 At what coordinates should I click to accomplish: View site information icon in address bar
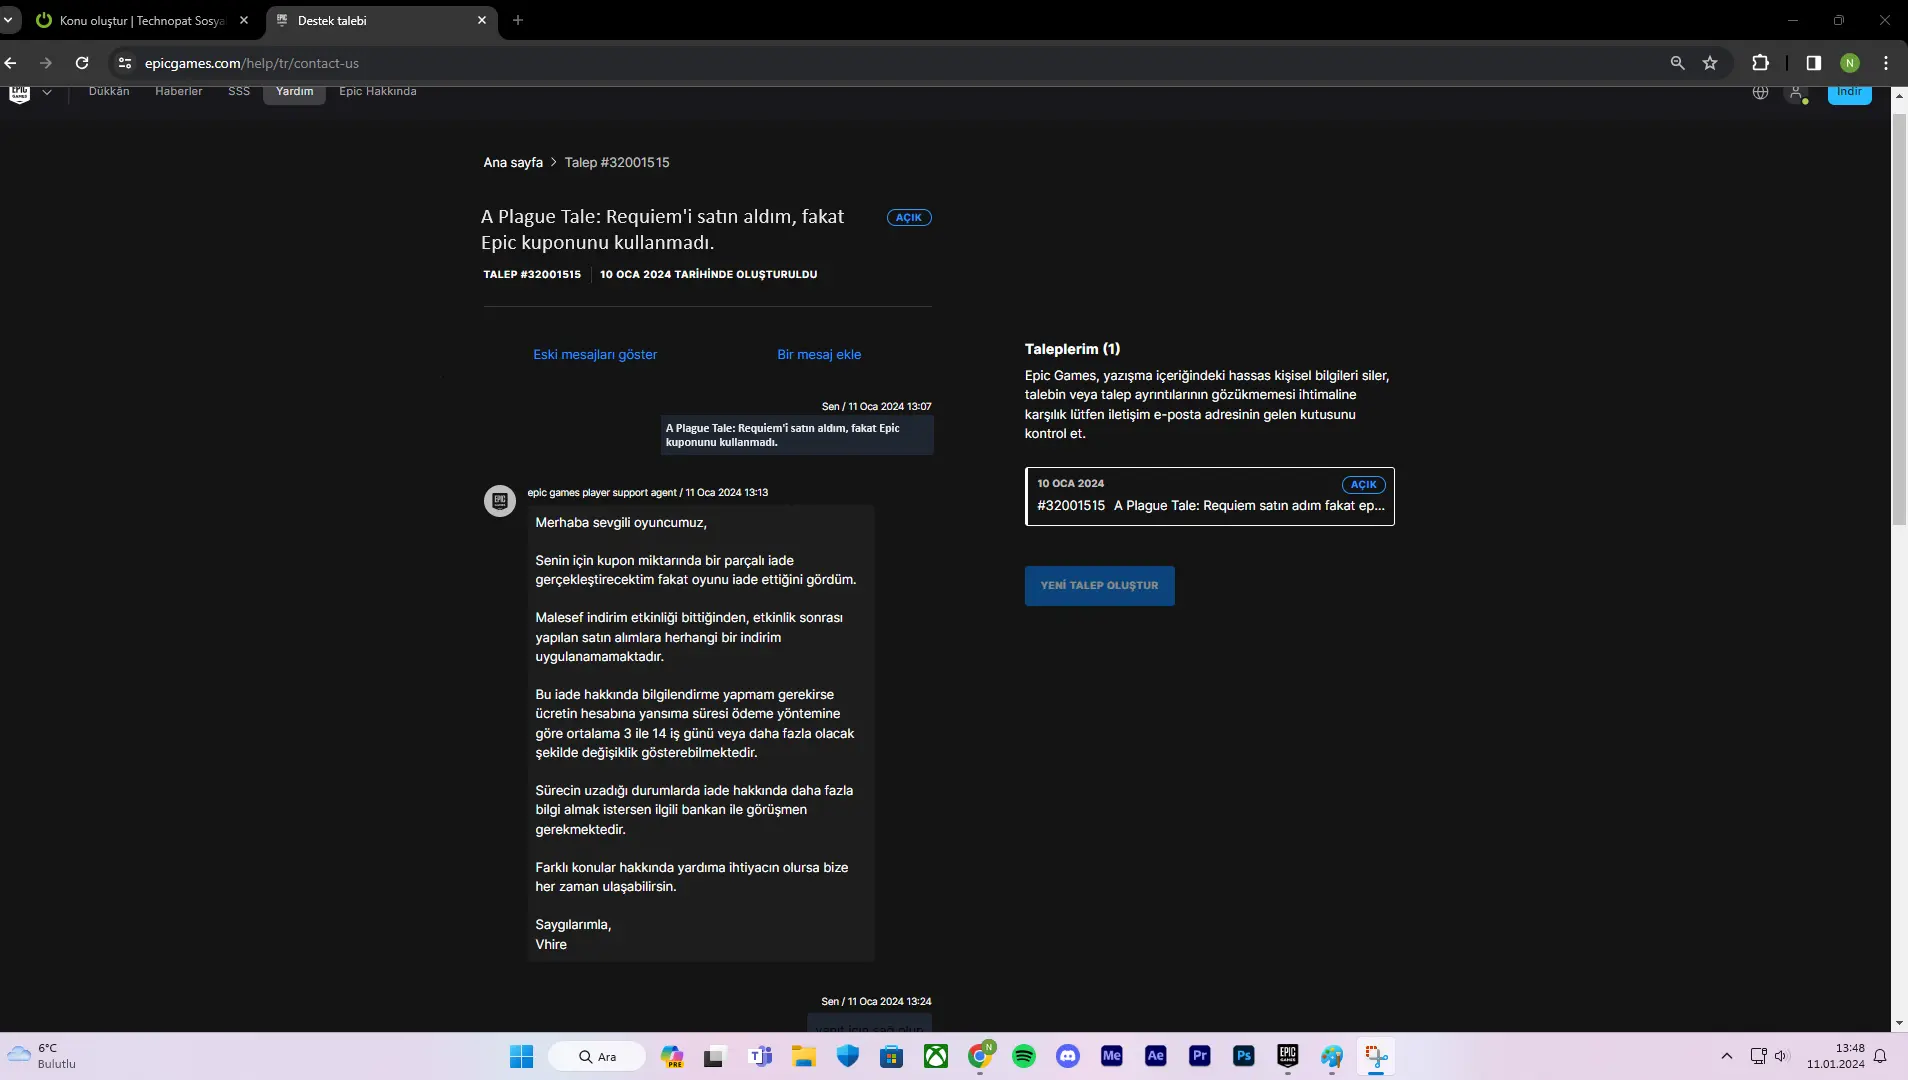click(124, 63)
